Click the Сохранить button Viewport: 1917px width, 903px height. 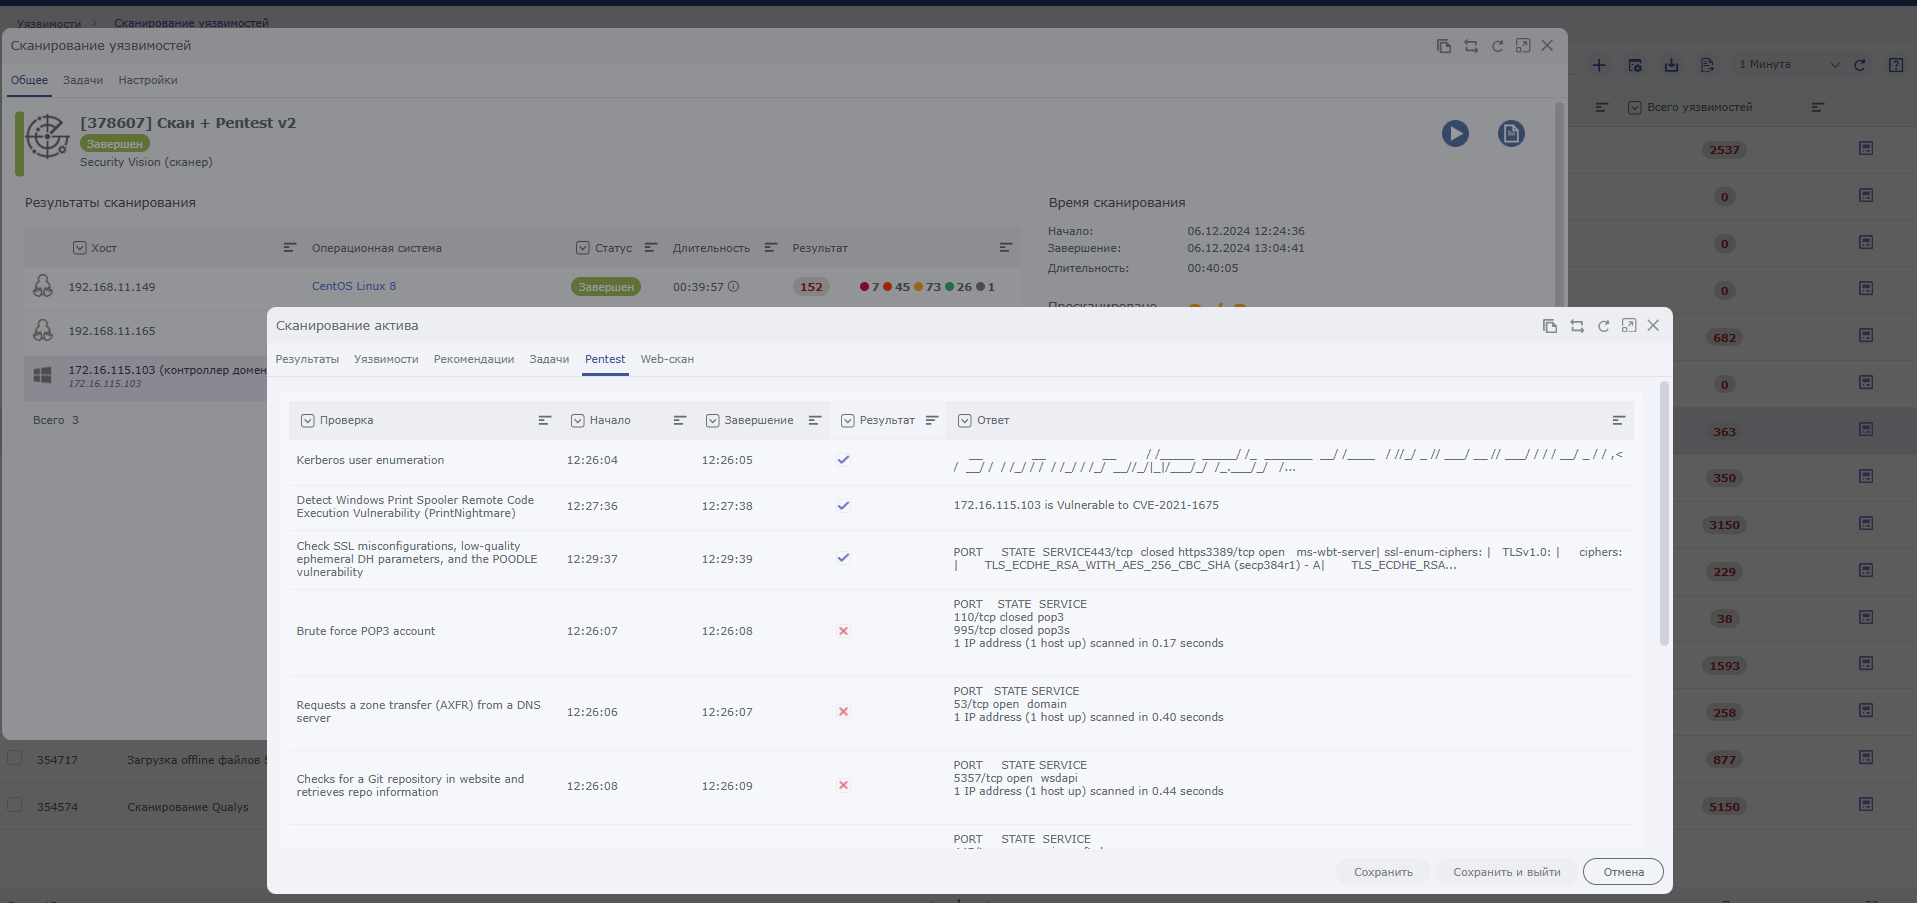(x=1383, y=872)
